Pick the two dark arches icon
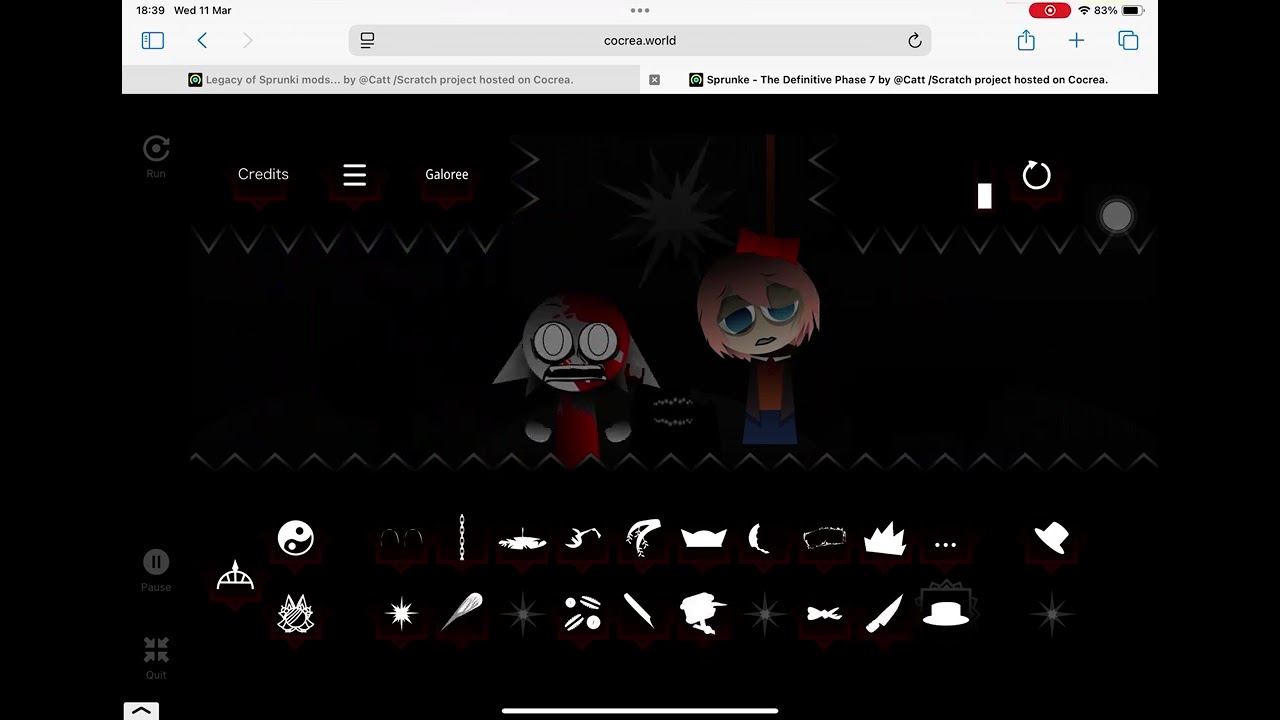 401,538
